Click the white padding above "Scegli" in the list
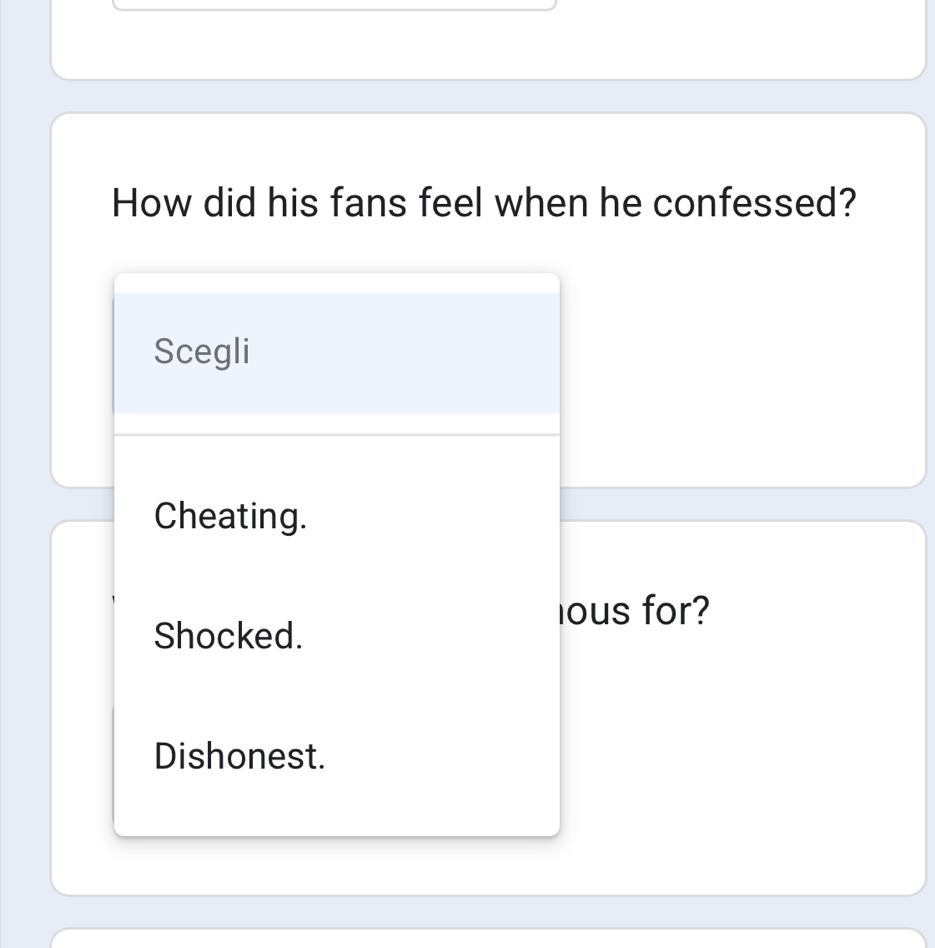Image resolution: width=935 pixels, height=948 pixels. pyautogui.click(x=336, y=283)
